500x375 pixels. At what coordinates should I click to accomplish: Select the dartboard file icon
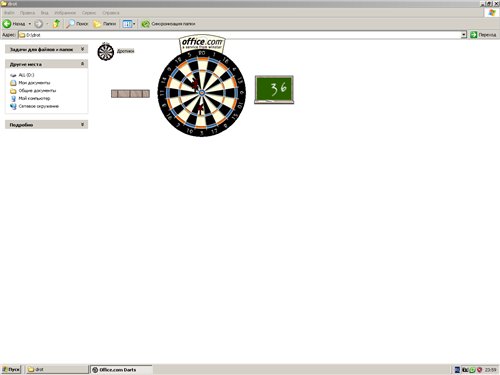click(106, 52)
